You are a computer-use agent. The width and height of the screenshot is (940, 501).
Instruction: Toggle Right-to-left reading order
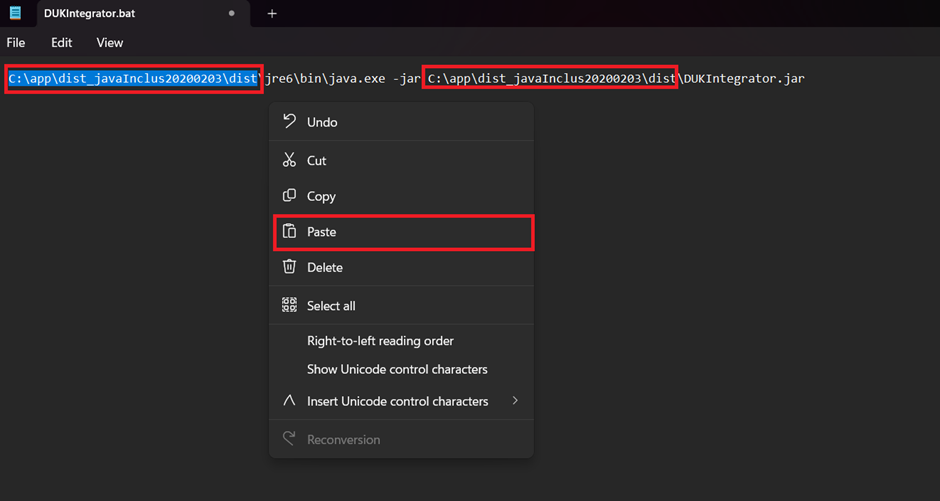click(x=380, y=341)
